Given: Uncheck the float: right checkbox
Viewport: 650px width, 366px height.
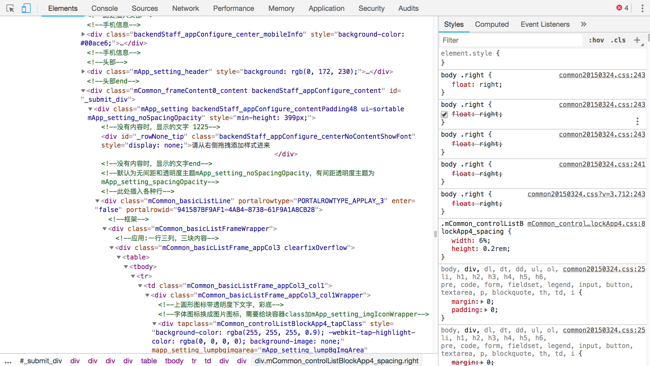Looking at the screenshot, I should click(x=444, y=114).
